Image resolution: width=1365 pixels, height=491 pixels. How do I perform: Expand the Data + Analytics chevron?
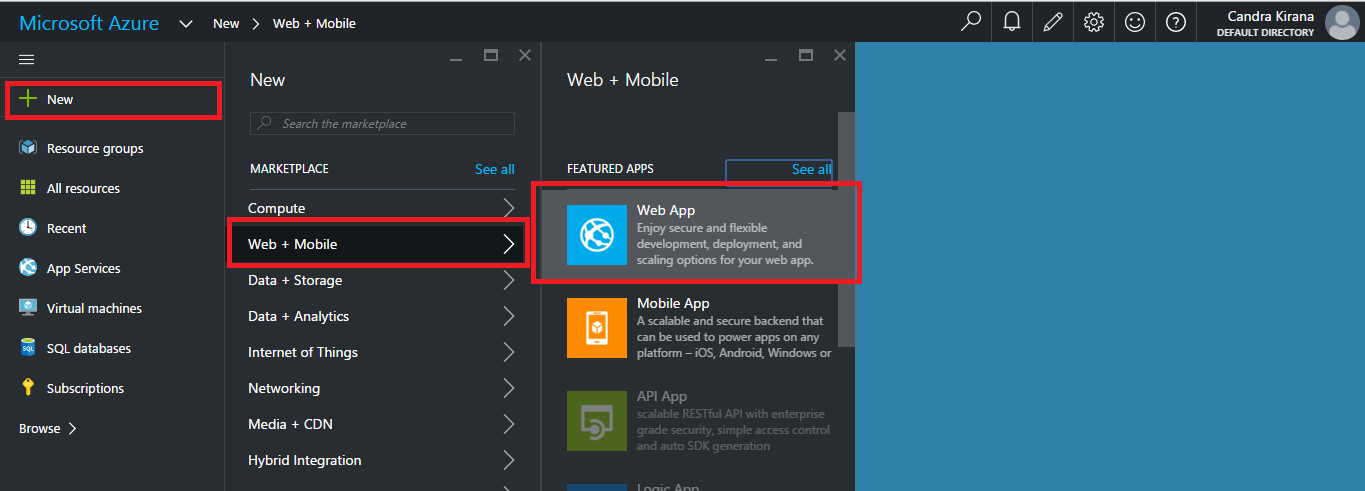(509, 316)
